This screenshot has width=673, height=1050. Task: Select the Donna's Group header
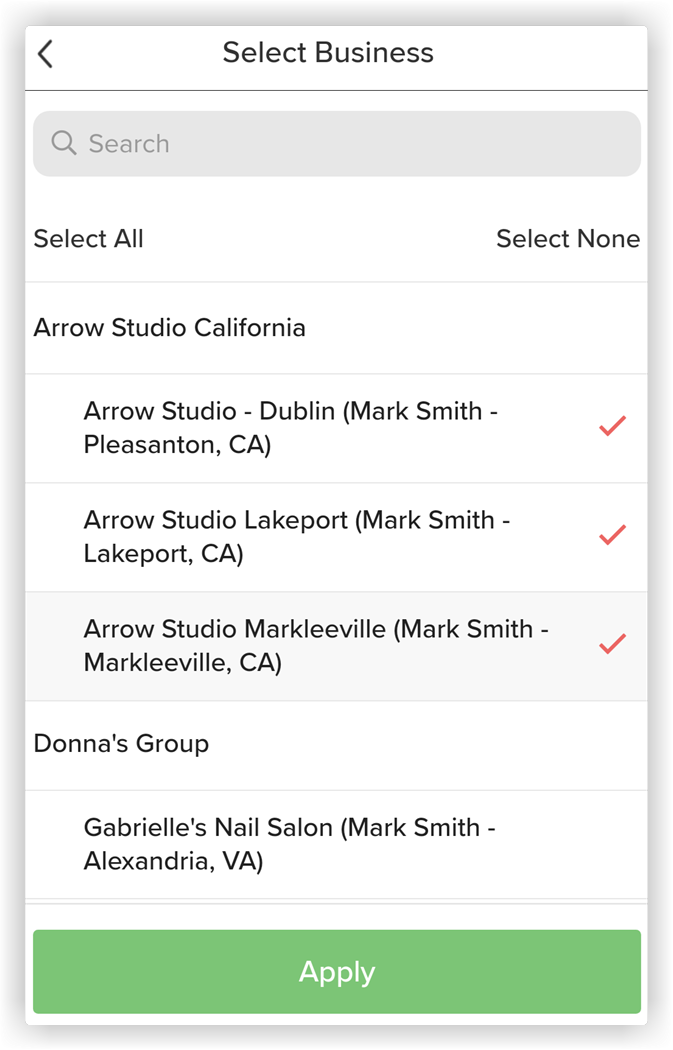[x=336, y=745]
